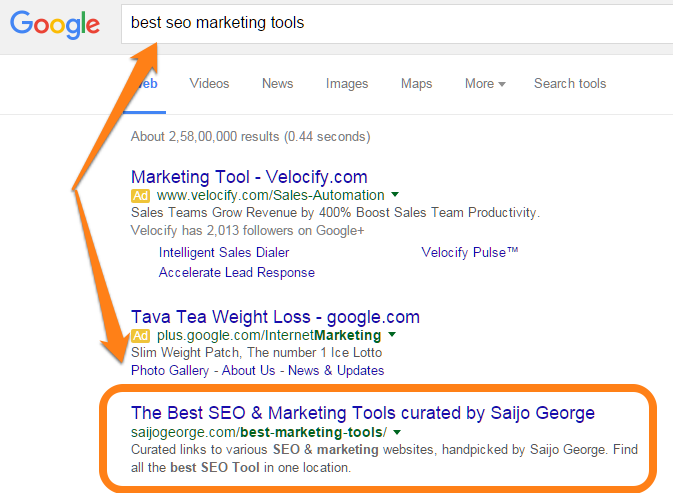Click the Ad badge beside velocify.com URL
Image resolution: width=673 pixels, height=493 pixels.
(141, 195)
